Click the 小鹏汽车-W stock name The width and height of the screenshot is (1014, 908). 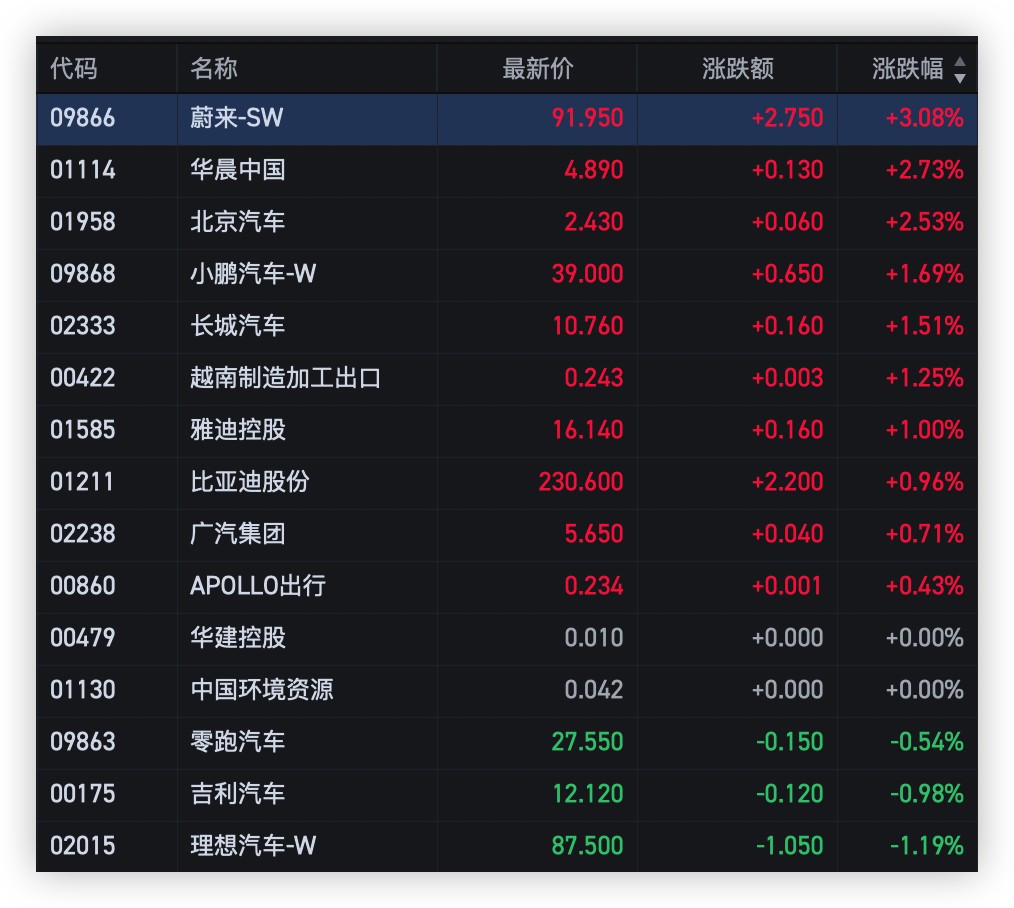tap(253, 274)
